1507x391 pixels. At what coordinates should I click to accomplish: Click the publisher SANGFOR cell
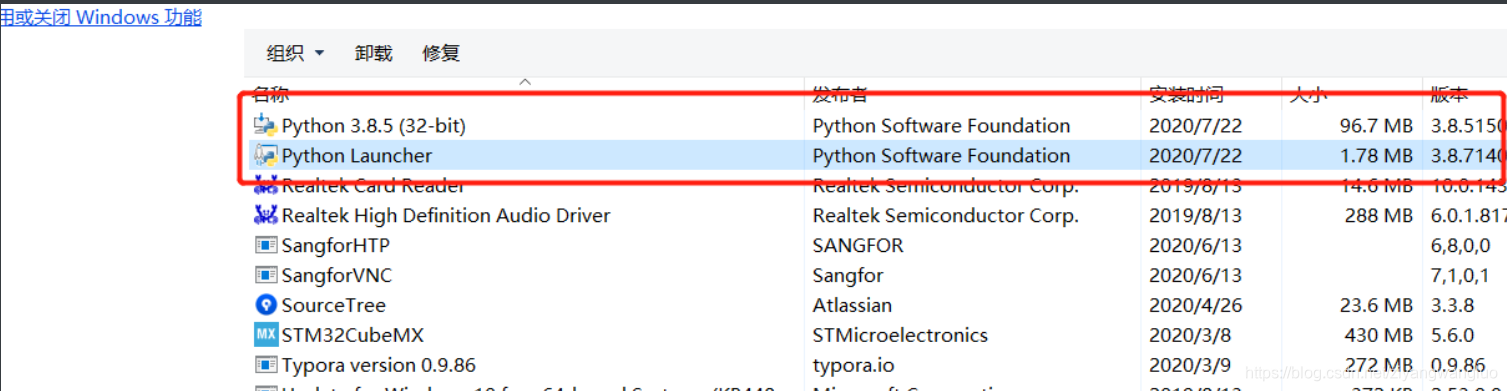tap(858, 245)
